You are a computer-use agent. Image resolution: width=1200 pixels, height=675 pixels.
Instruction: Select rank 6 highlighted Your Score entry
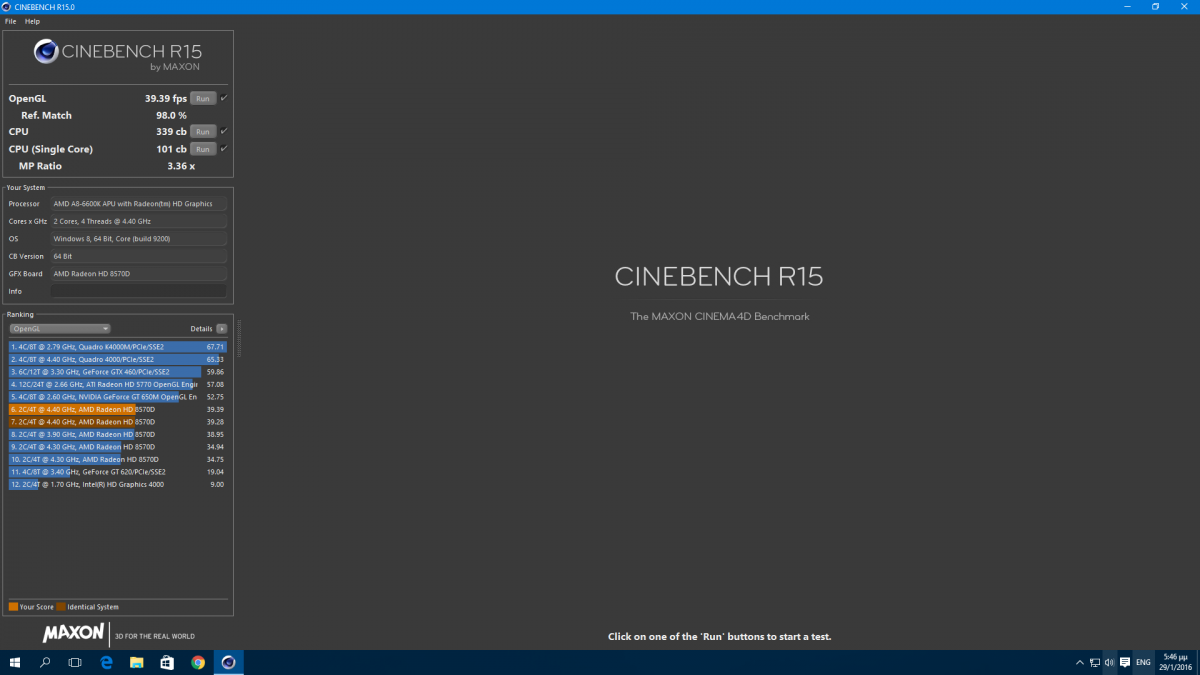click(118, 409)
